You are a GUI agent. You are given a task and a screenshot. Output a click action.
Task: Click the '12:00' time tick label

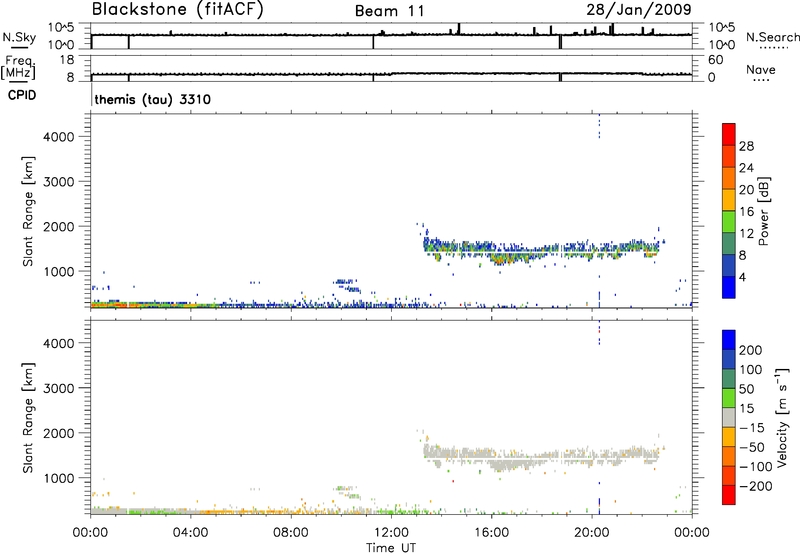click(391, 533)
